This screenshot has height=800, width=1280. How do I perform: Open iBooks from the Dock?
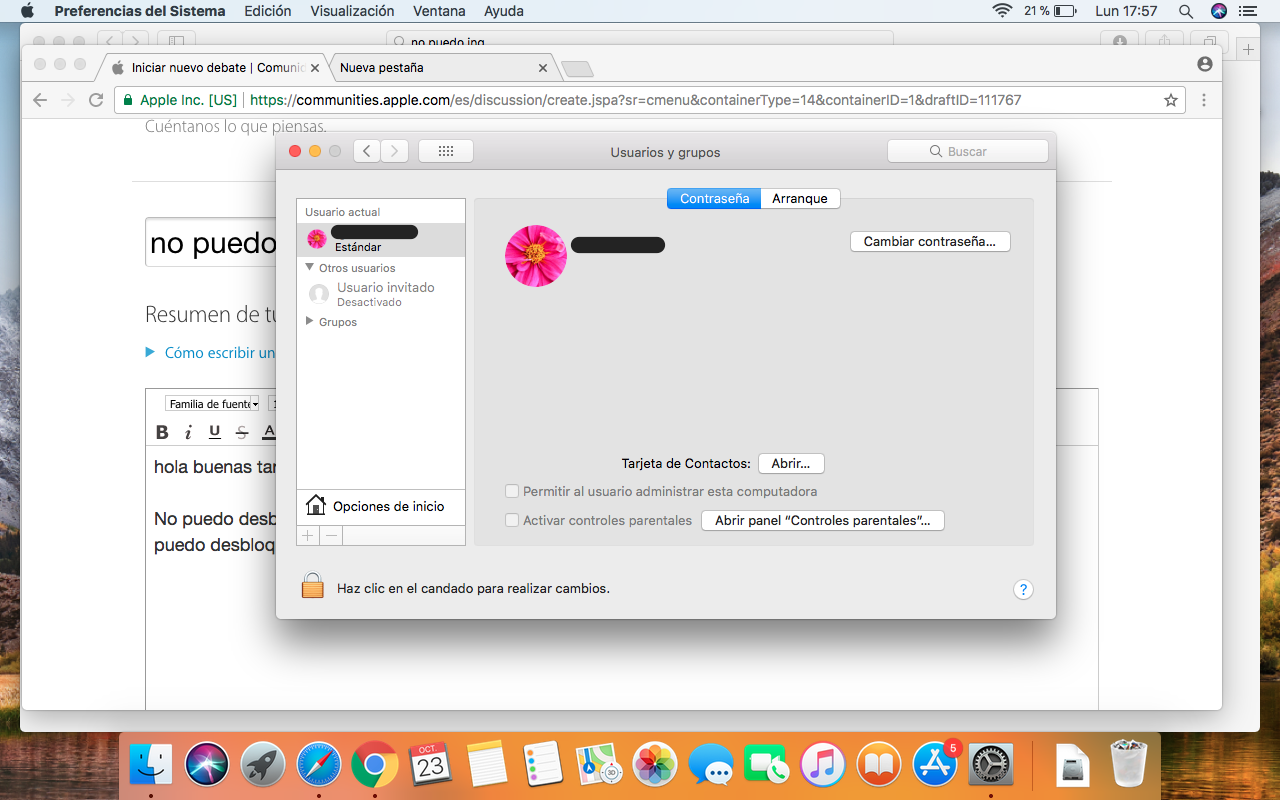(879, 765)
